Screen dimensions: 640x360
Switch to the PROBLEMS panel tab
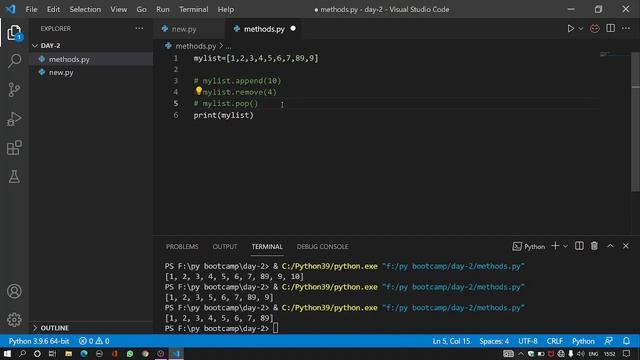pos(182,247)
